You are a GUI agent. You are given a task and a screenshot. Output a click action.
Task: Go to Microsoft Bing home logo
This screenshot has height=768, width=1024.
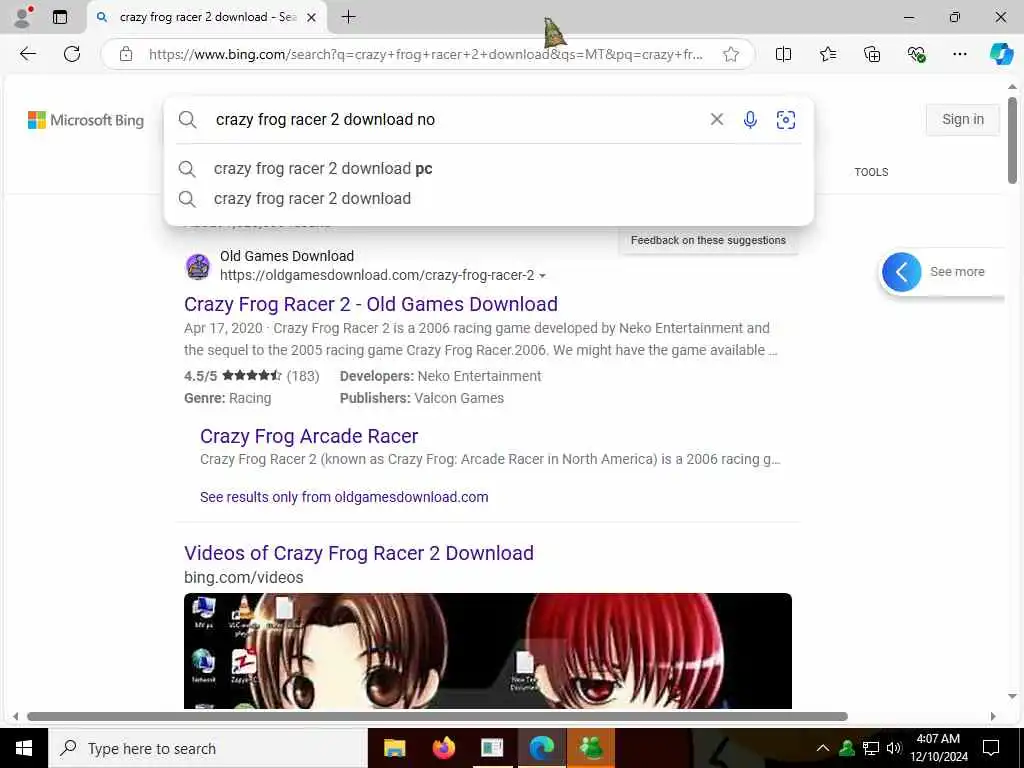click(86, 120)
